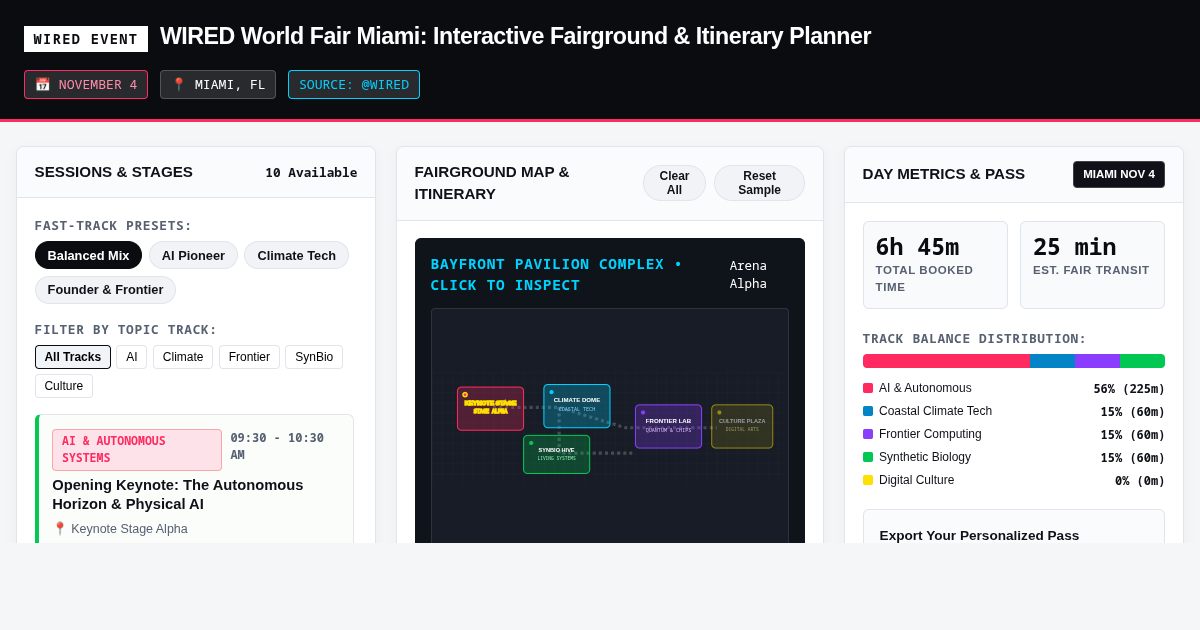Click the Reset Sample button

(x=759, y=183)
